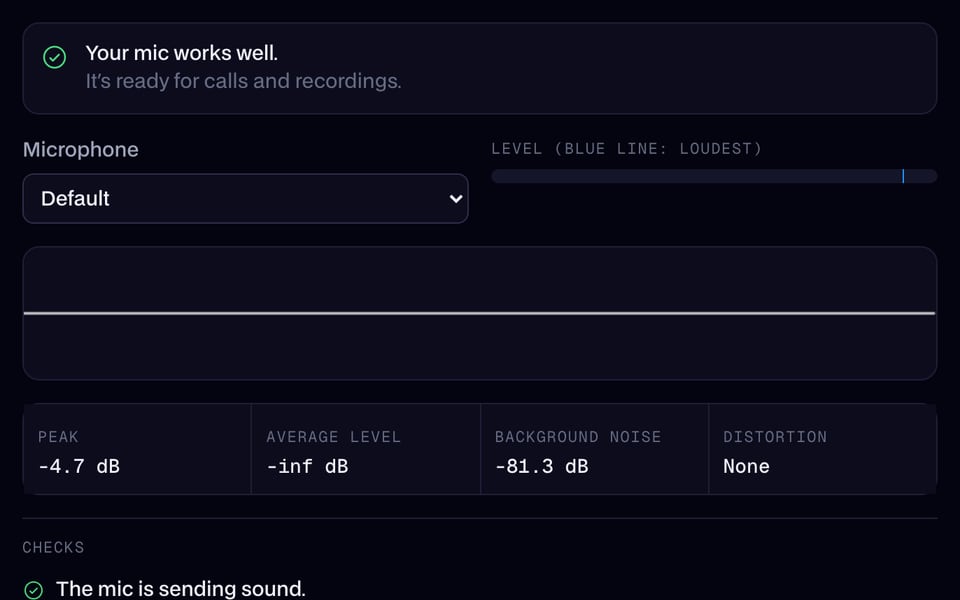Click the AVERAGE LEVEL label
960x600 pixels.
click(334, 437)
